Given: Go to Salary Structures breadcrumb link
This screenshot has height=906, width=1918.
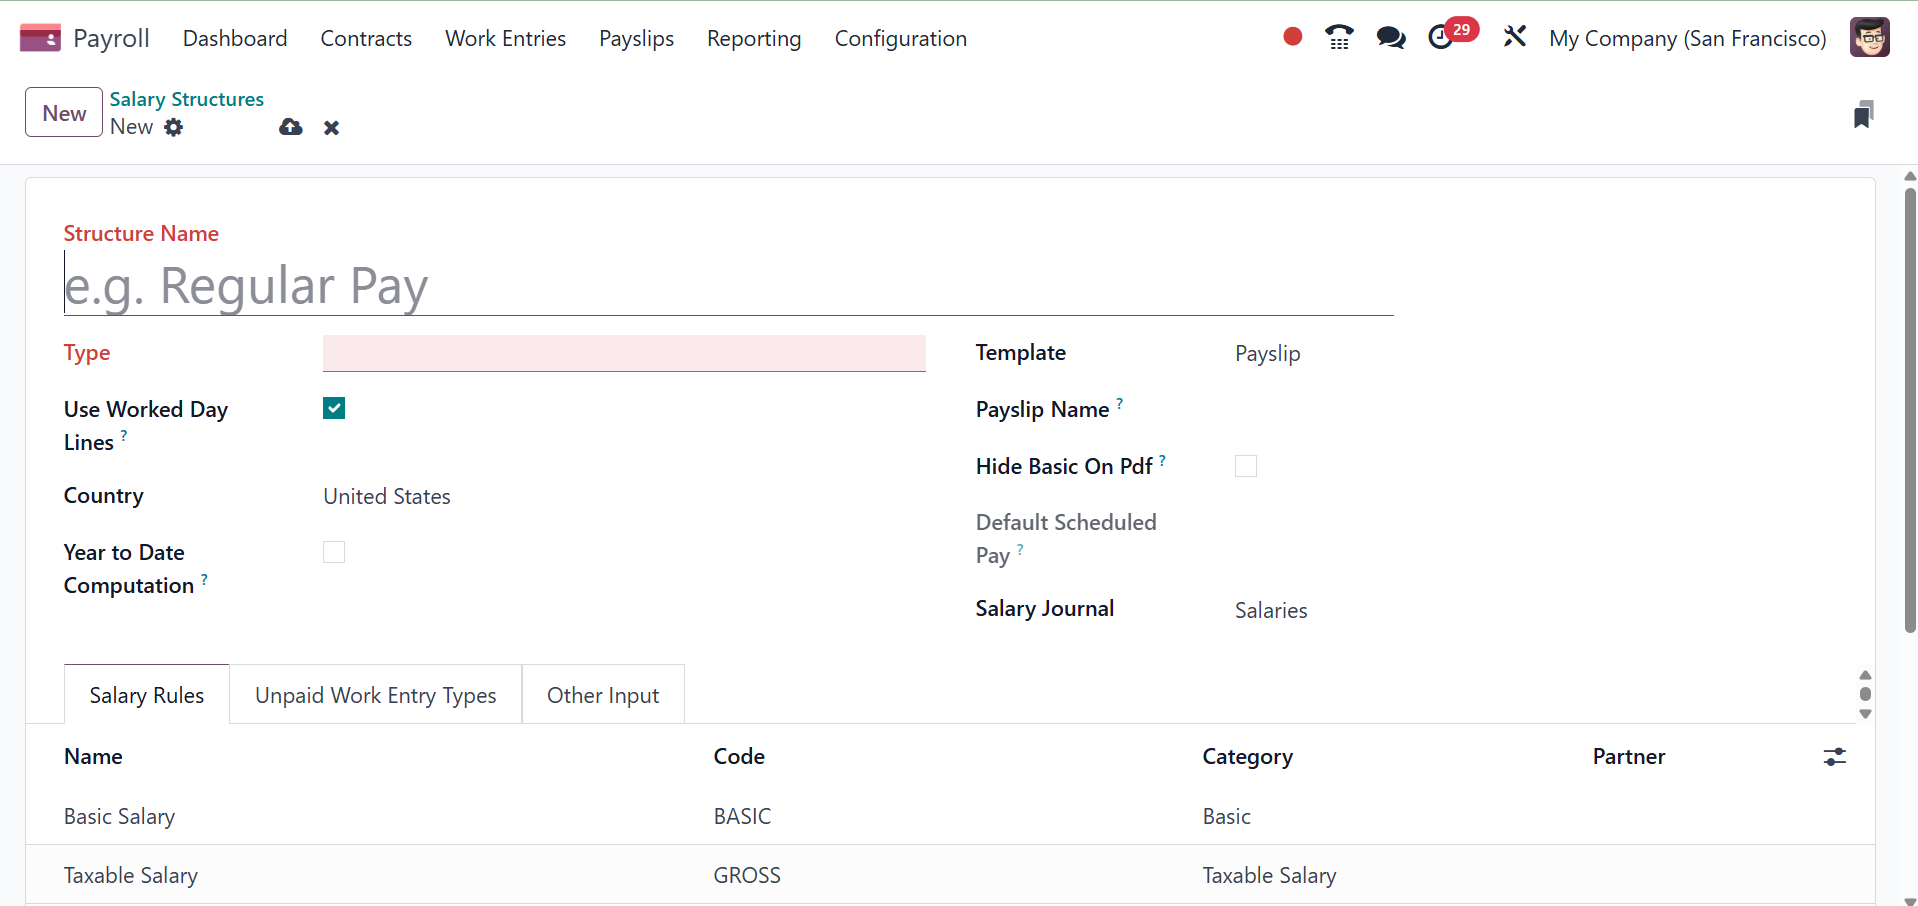Looking at the screenshot, I should pyautogui.click(x=186, y=99).
